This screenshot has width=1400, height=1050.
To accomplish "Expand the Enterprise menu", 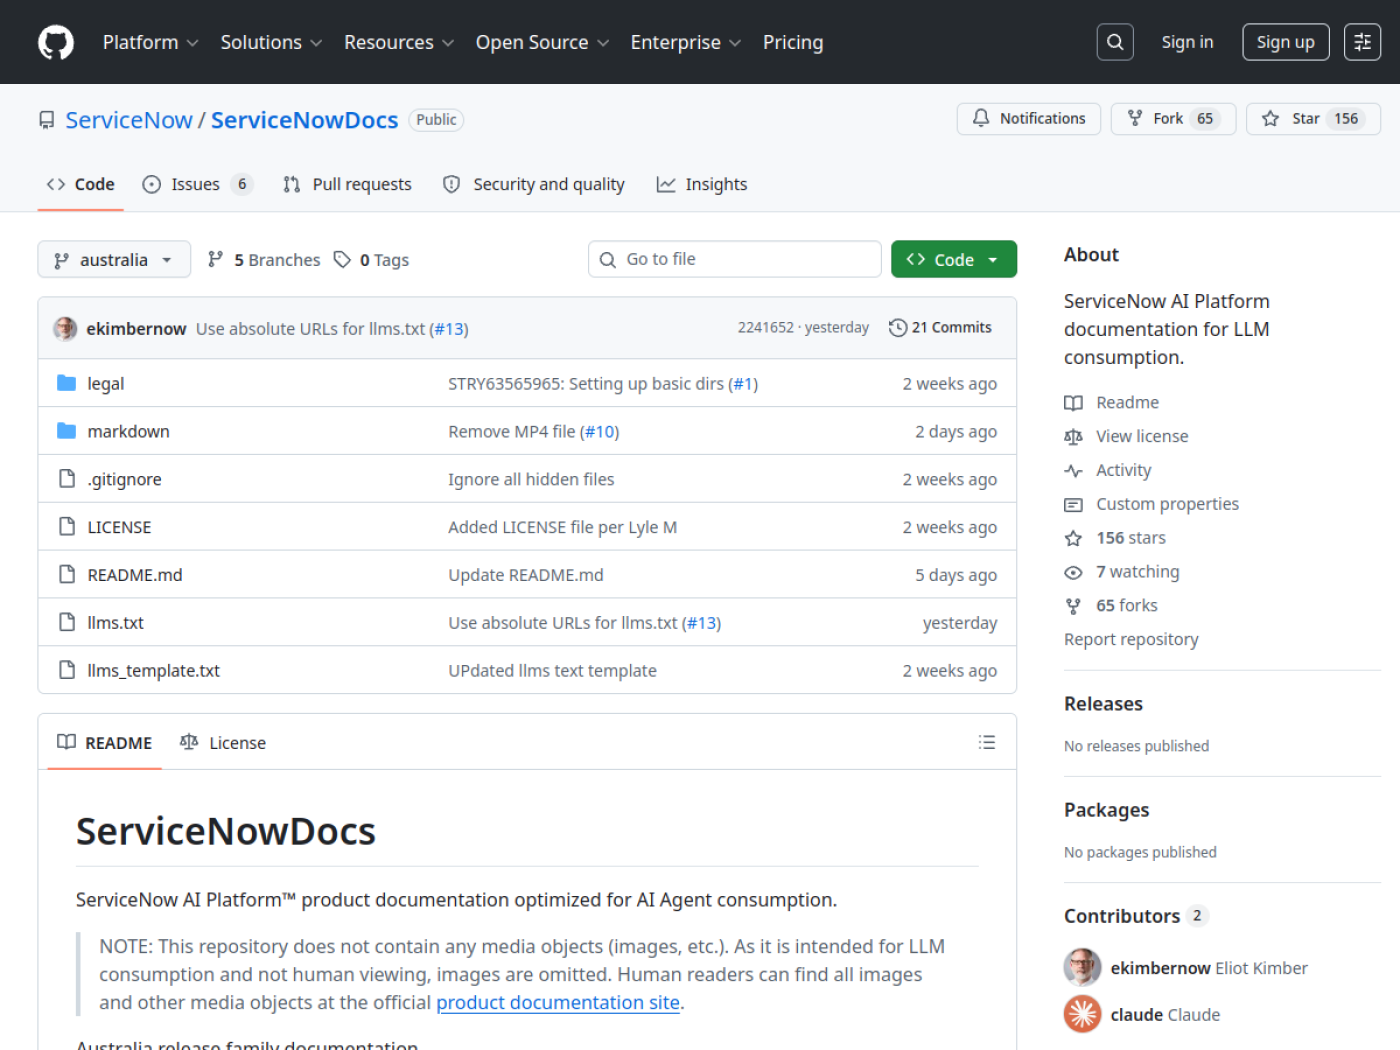I will point(686,42).
